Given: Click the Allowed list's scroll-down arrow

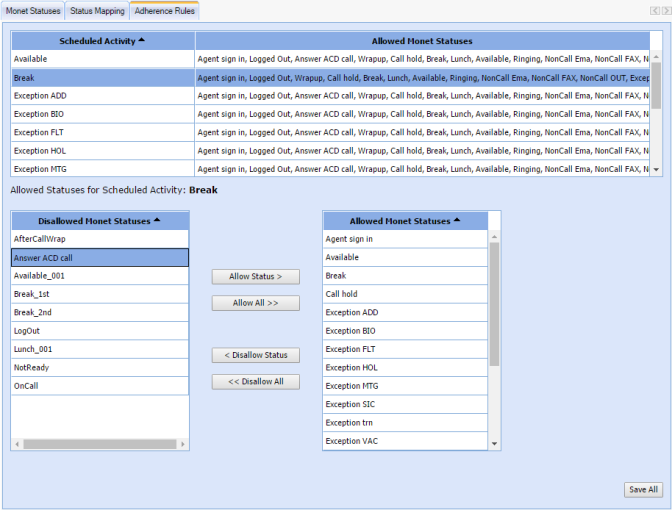Looking at the screenshot, I should pos(494,443).
